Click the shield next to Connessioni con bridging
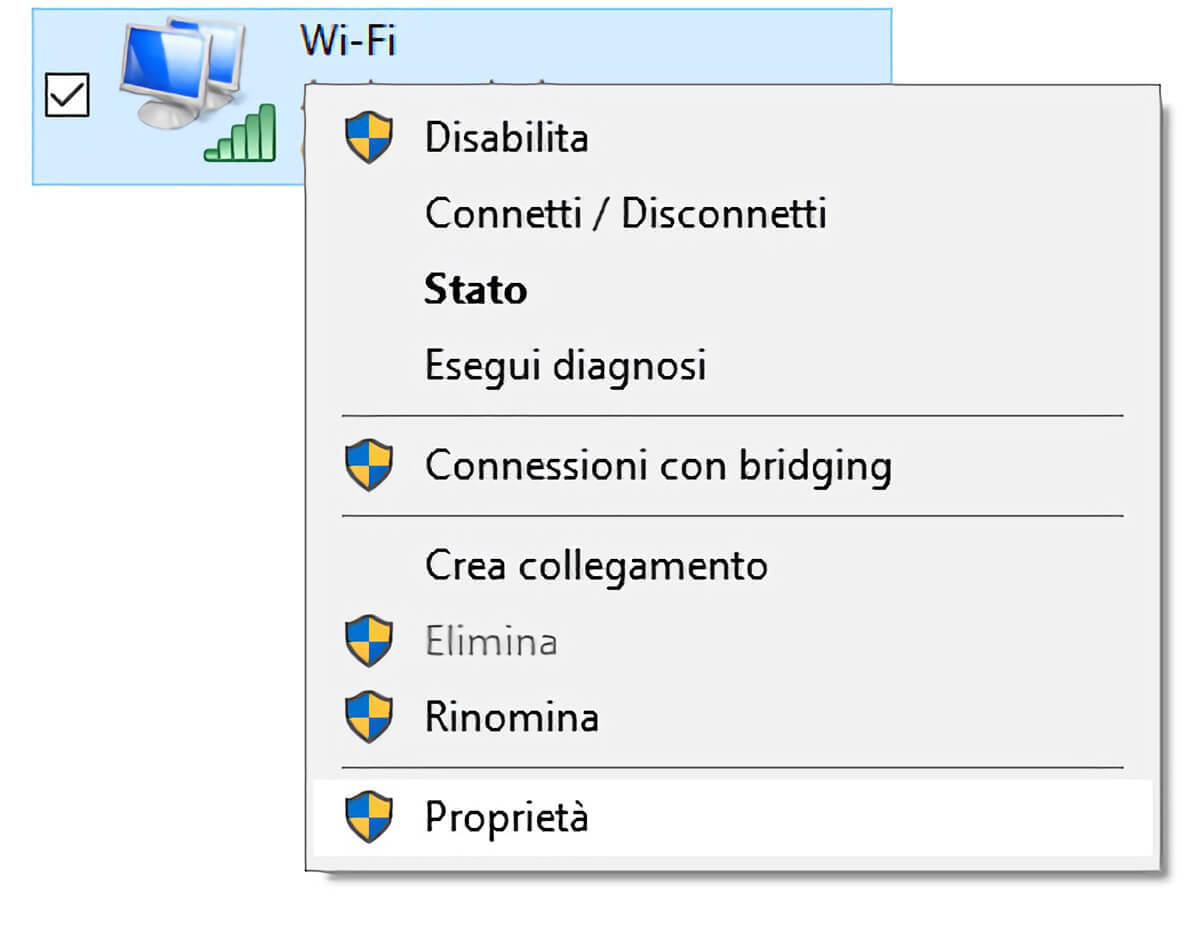1200x928 pixels. 369,466
